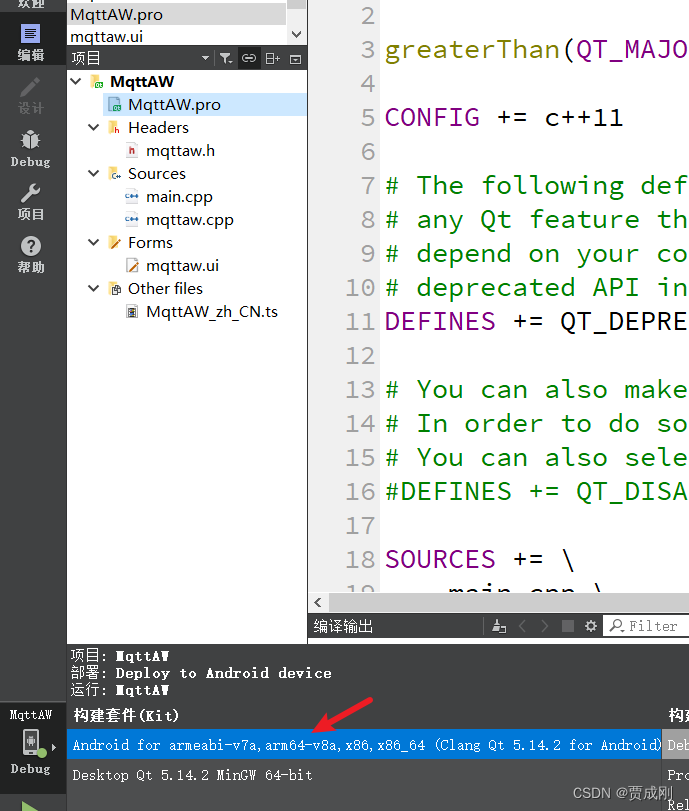Click the greaterThan line in editor
The height and width of the screenshot is (811, 689).
coord(536,50)
